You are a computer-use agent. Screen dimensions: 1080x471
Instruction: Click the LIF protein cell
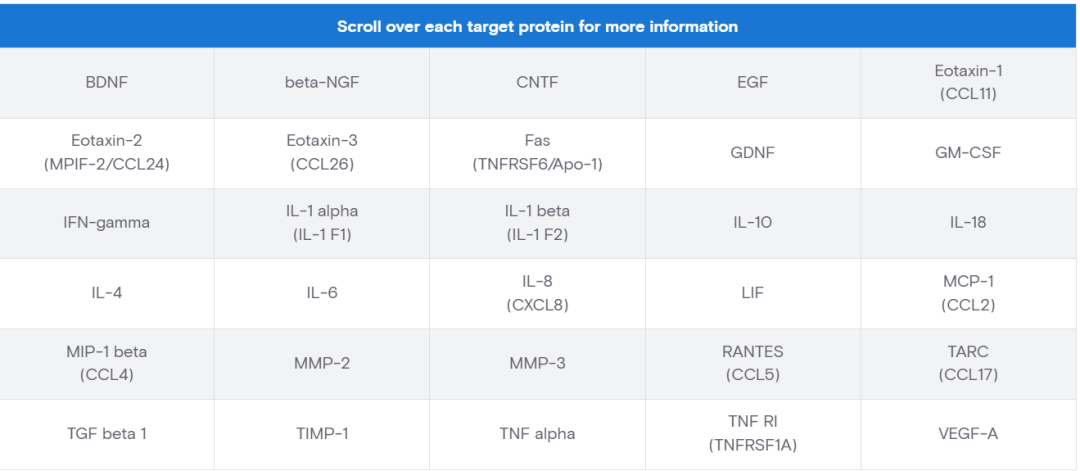coord(752,293)
